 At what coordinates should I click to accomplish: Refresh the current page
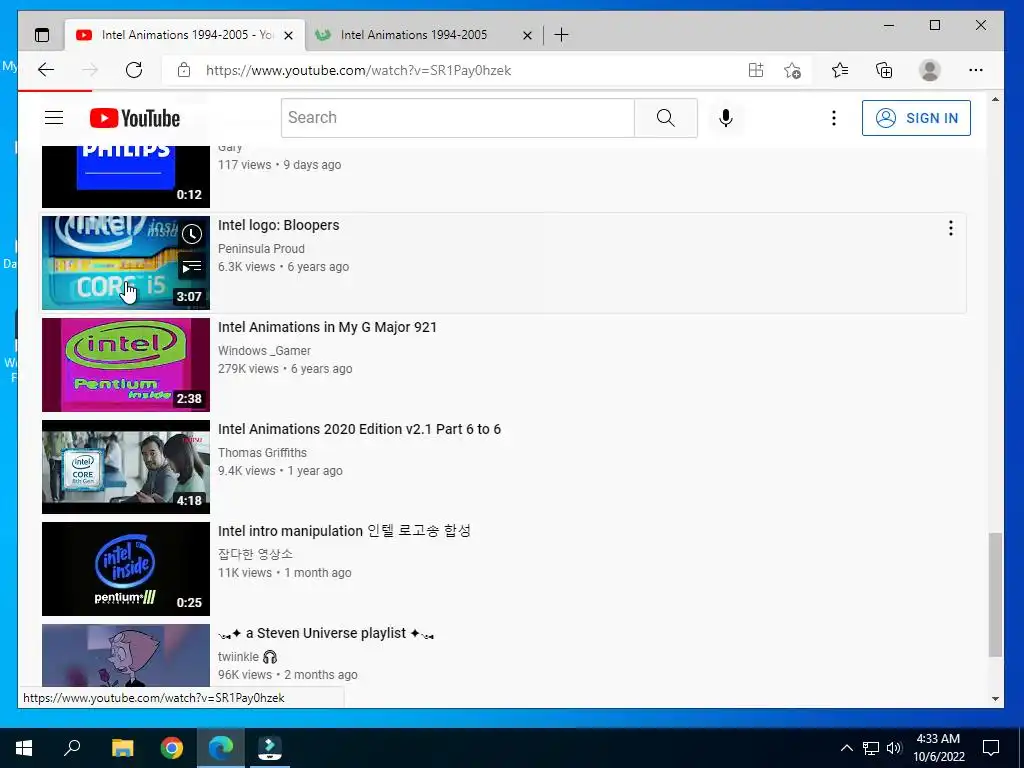point(134,70)
